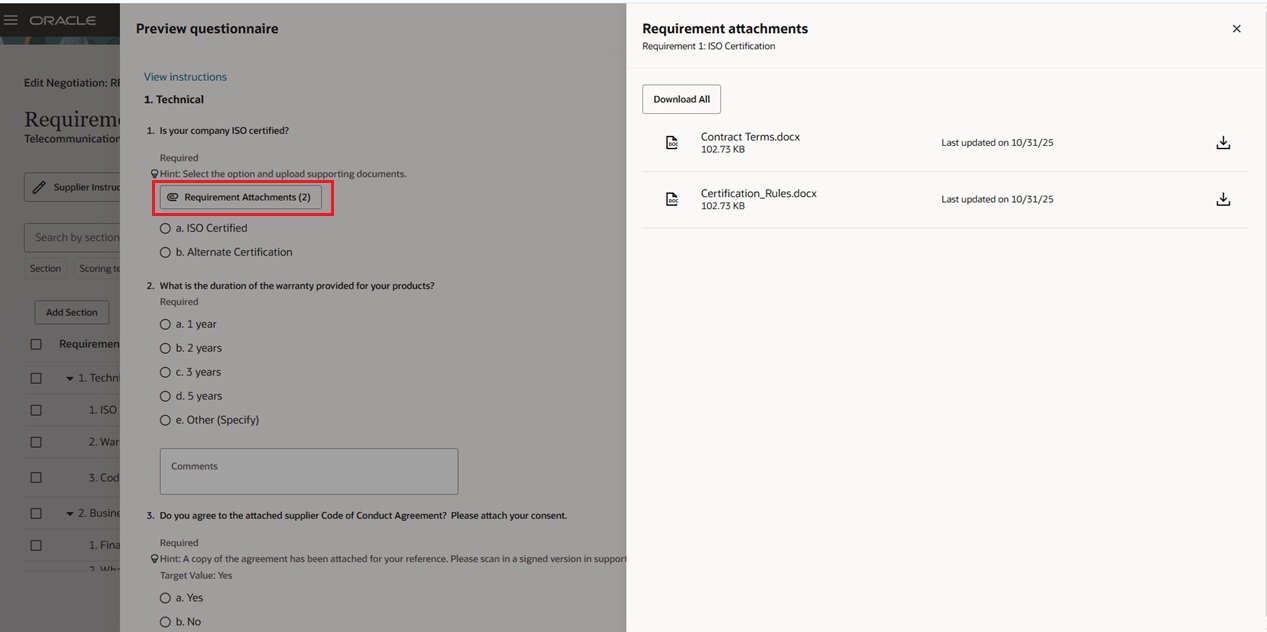This screenshot has width=1267, height=632.
Task: Select the ISO Certified radio option
Action: click(165, 227)
